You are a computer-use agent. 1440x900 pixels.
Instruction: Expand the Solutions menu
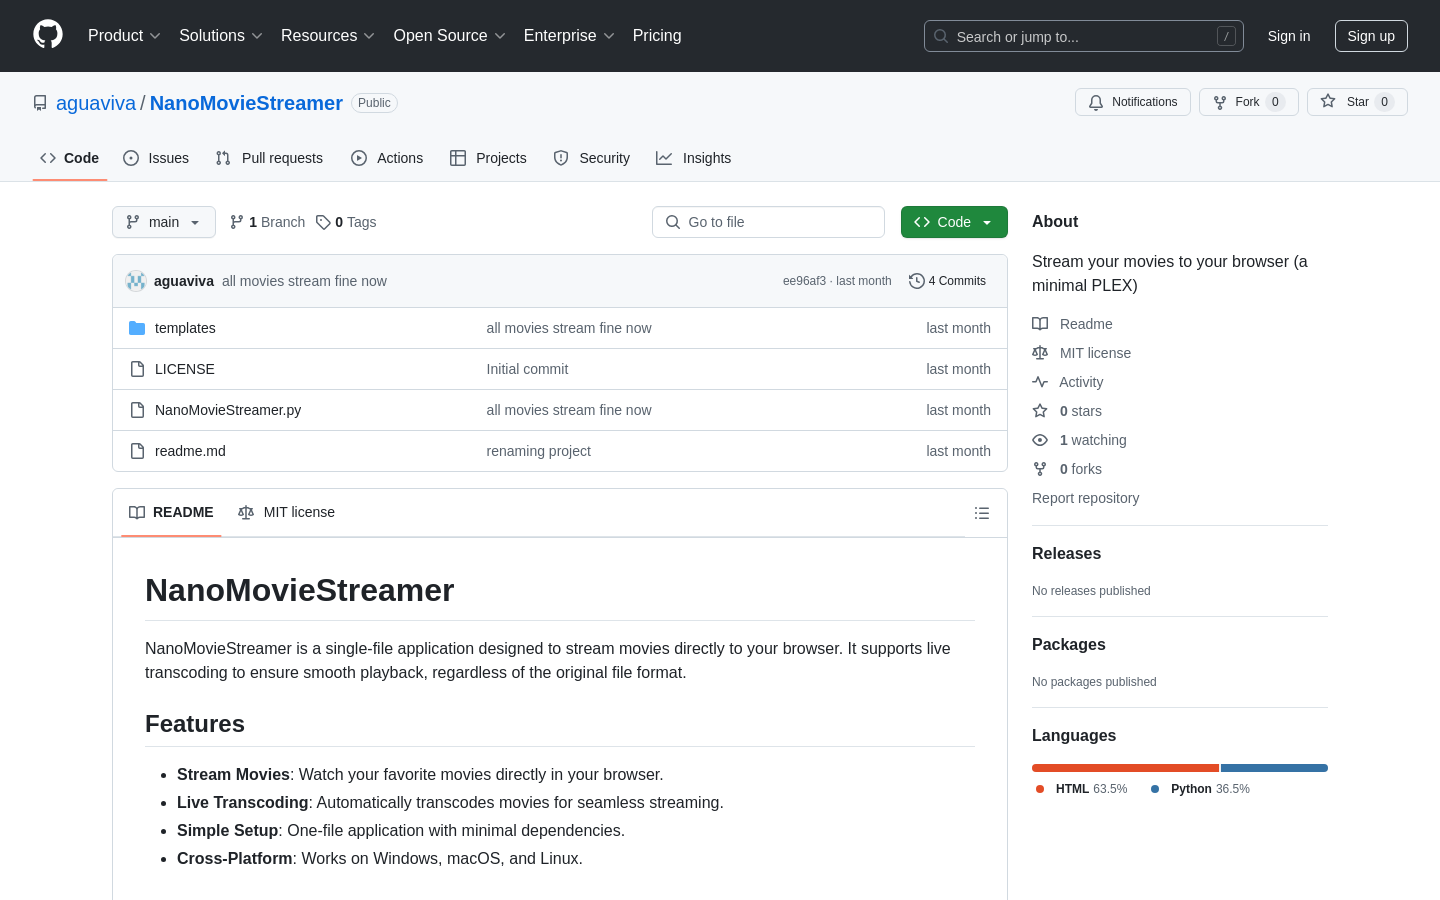pos(220,36)
